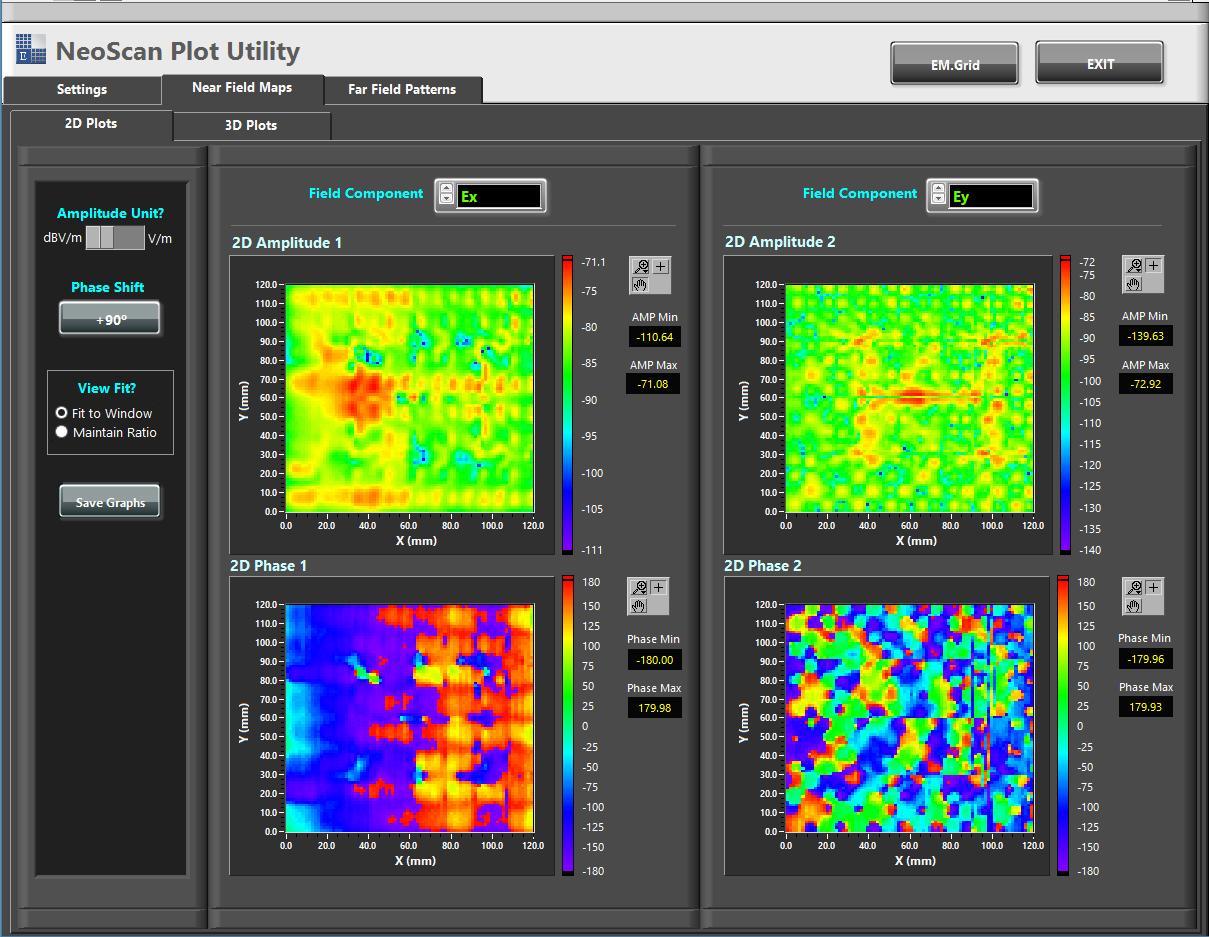Select the Fit to Window radio option
This screenshot has width=1209, height=937.
62,413
